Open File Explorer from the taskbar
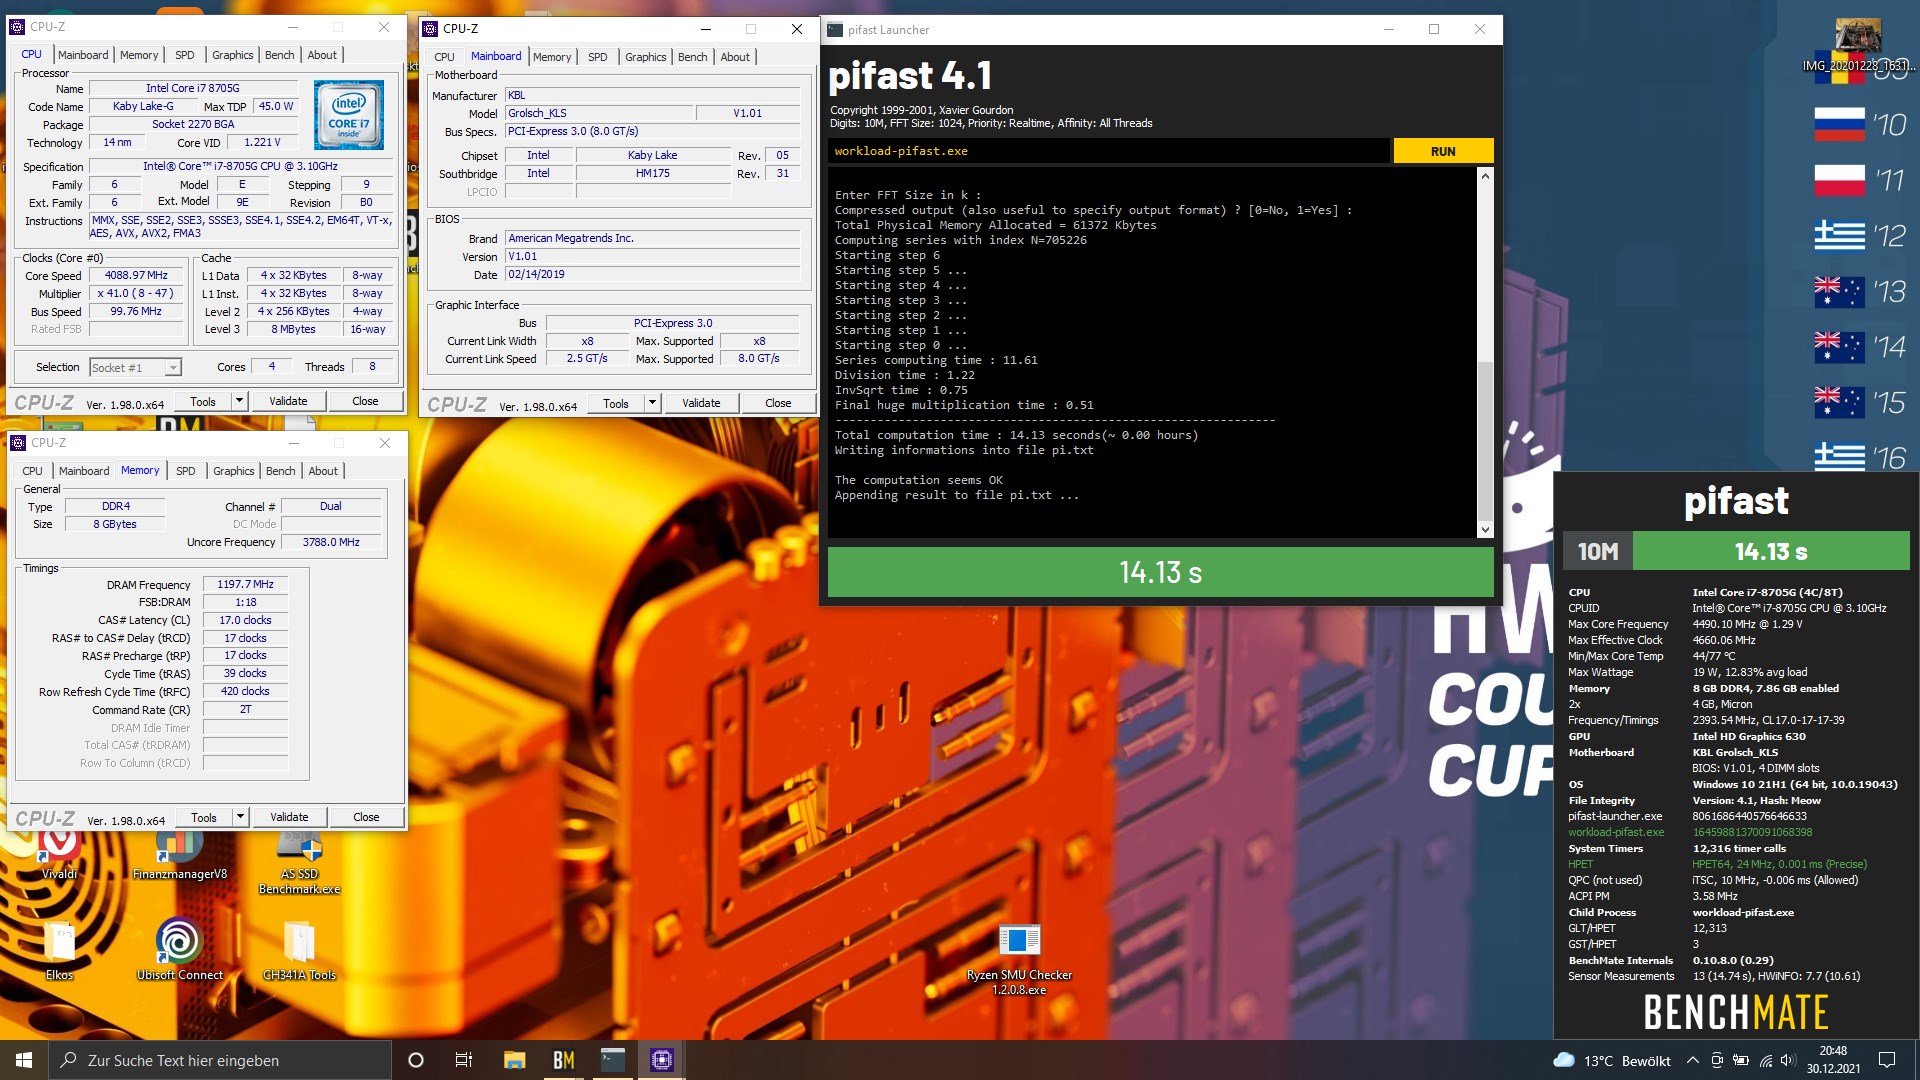The image size is (1920, 1080). pos(514,1060)
